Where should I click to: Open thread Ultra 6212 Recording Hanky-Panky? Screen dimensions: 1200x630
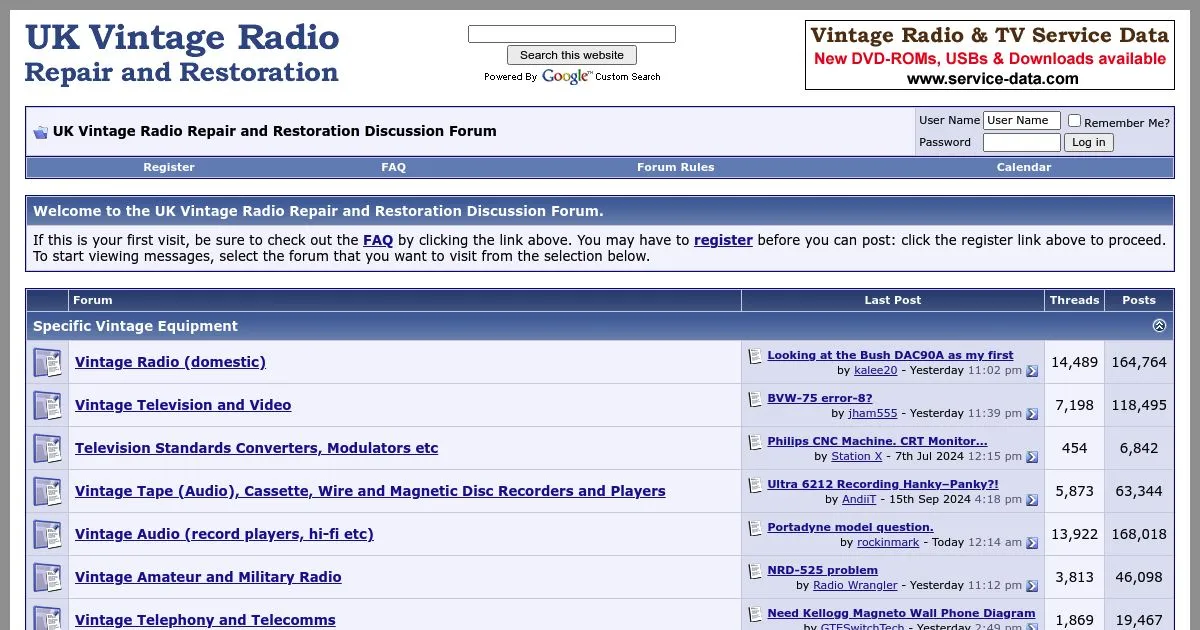tap(883, 484)
